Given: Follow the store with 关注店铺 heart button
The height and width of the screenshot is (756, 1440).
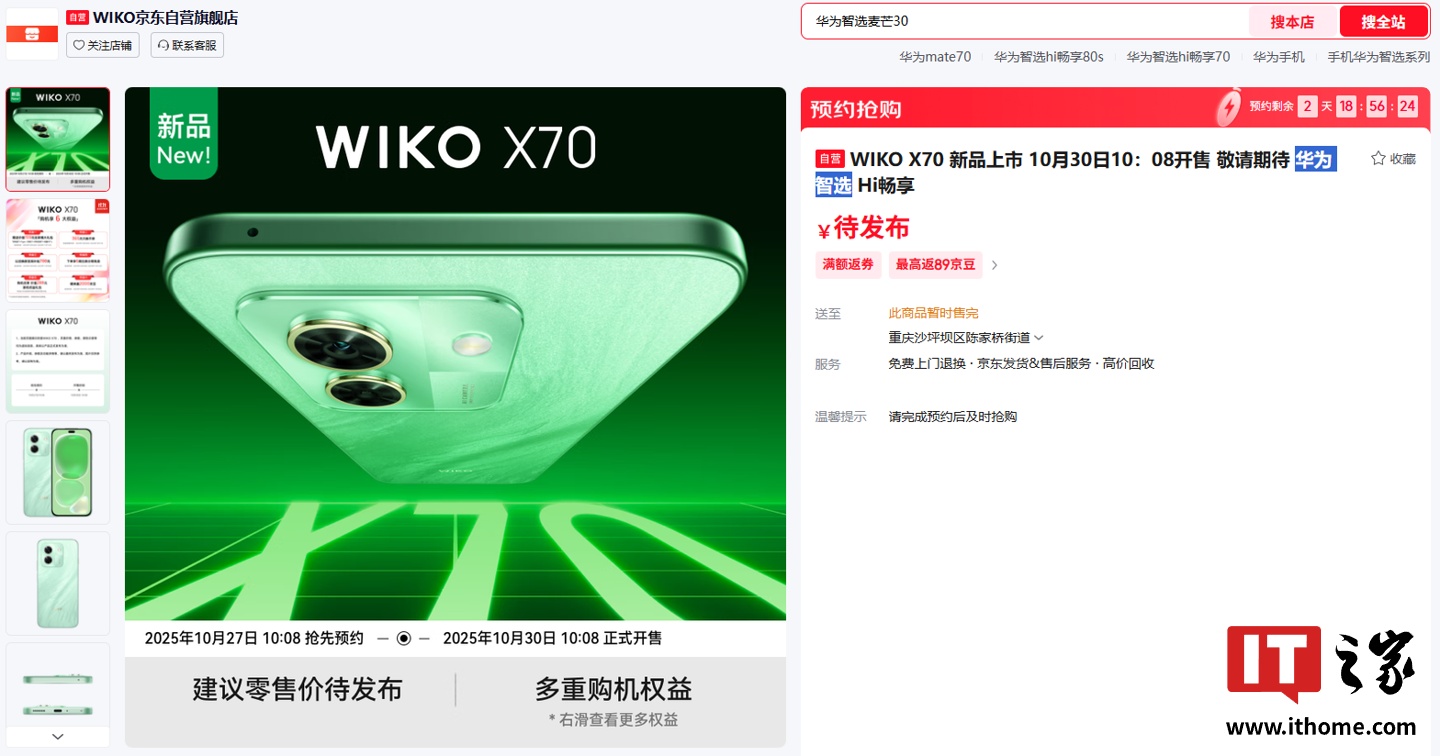Looking at the screenshot, I should (103, 45).
